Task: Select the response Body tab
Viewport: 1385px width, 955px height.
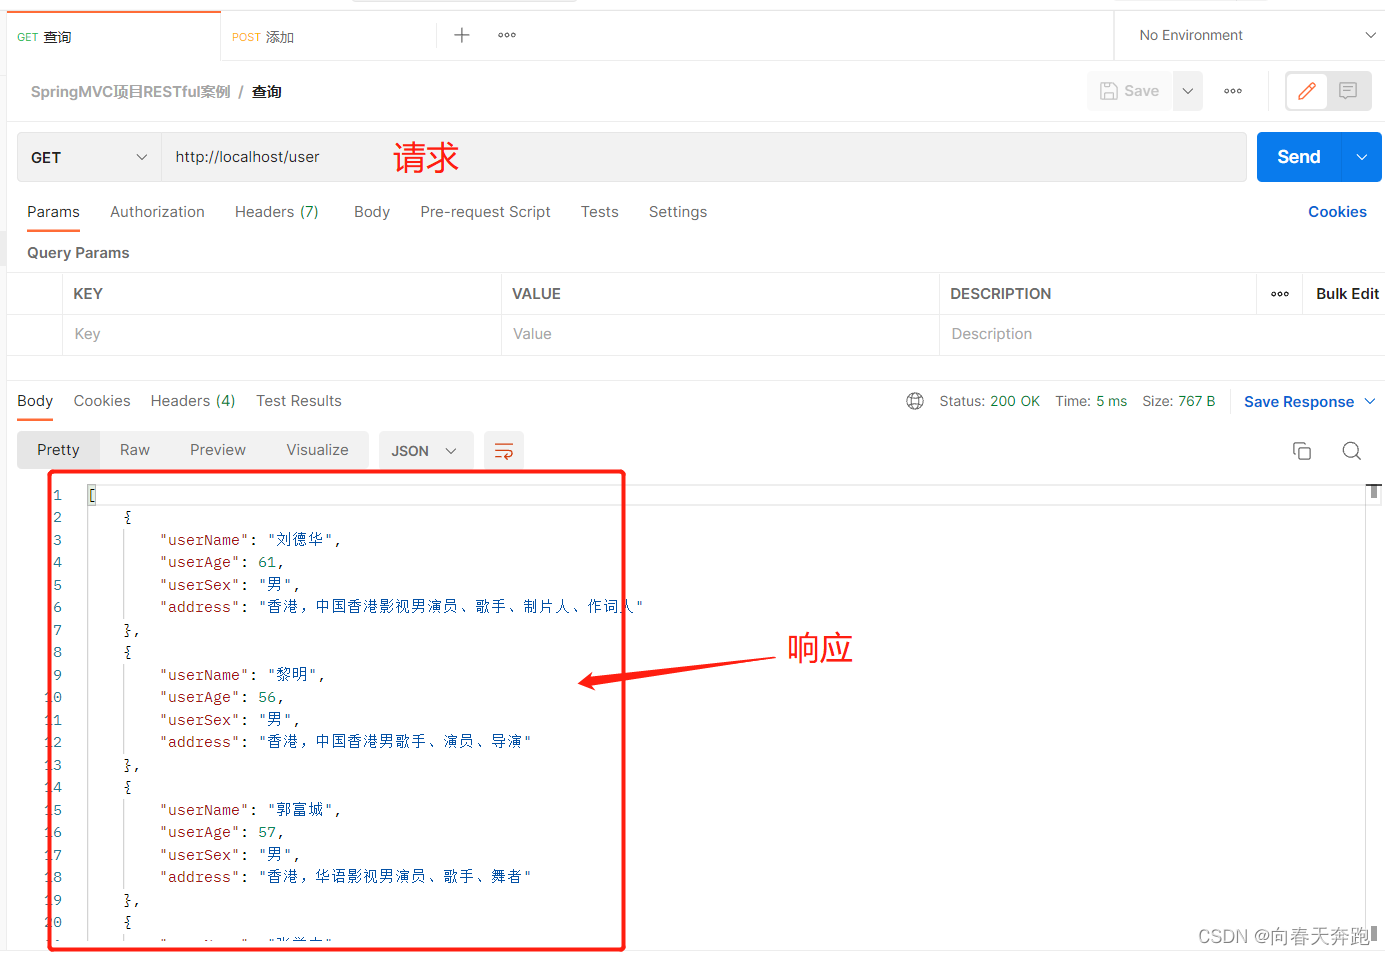Action: (35, 401)
